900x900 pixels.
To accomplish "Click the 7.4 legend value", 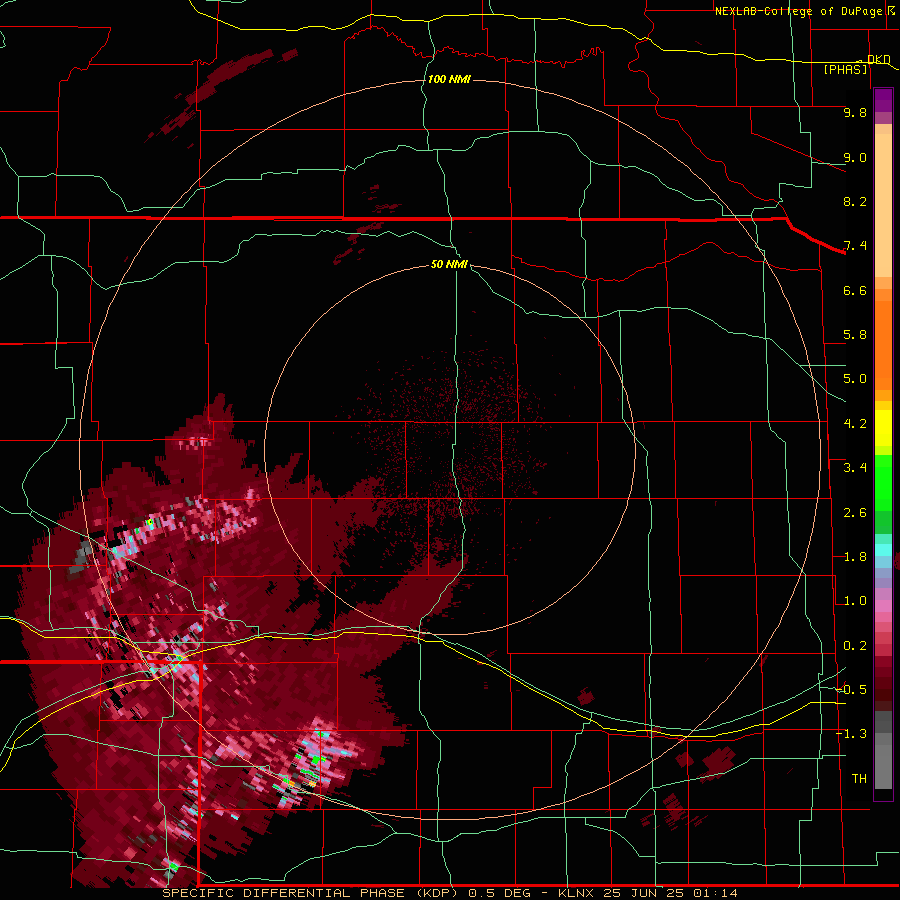I will click(855, 246).
